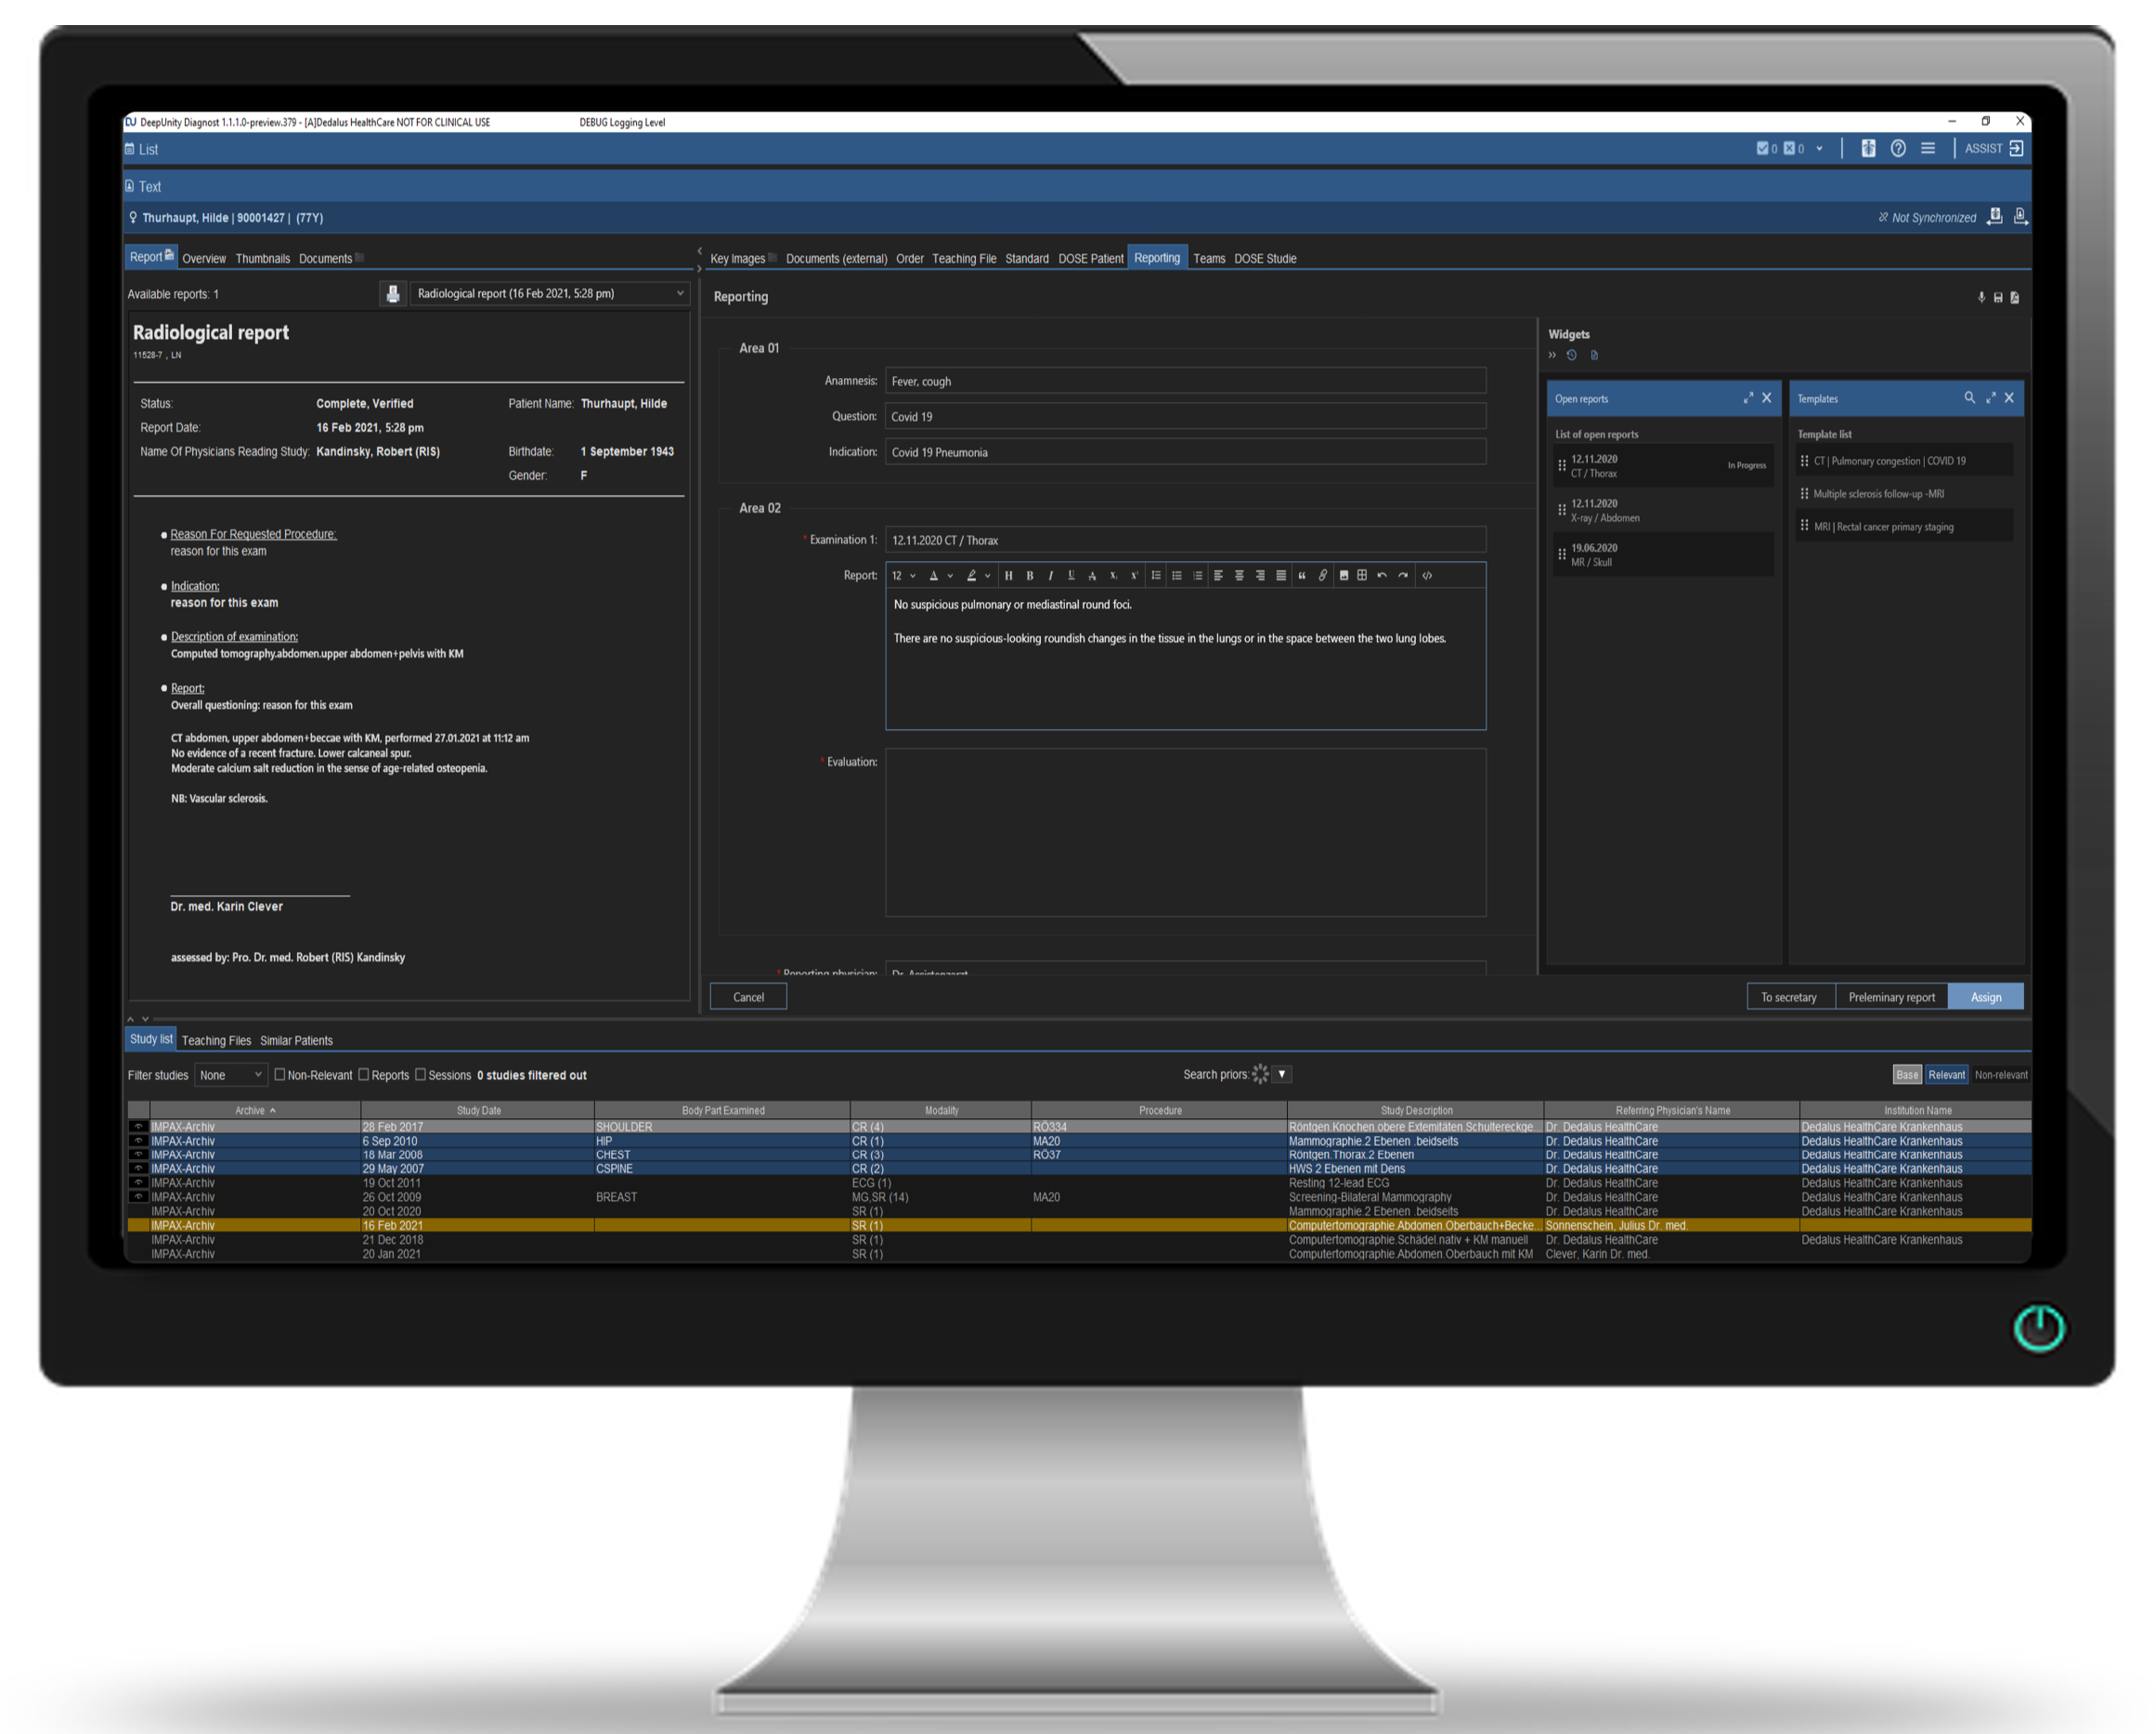This screenshot has height=1734, width=2156.
Task: Click the print report icon
Action: tap(393, 293)
